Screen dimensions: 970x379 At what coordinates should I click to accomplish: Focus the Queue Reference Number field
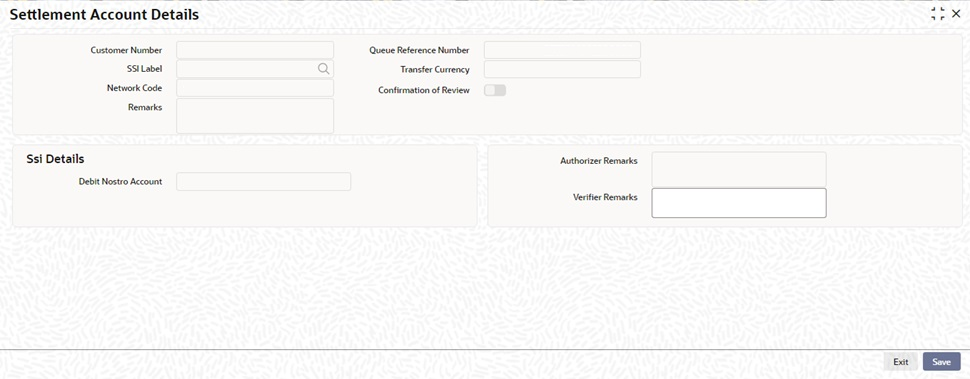point(562,50)
